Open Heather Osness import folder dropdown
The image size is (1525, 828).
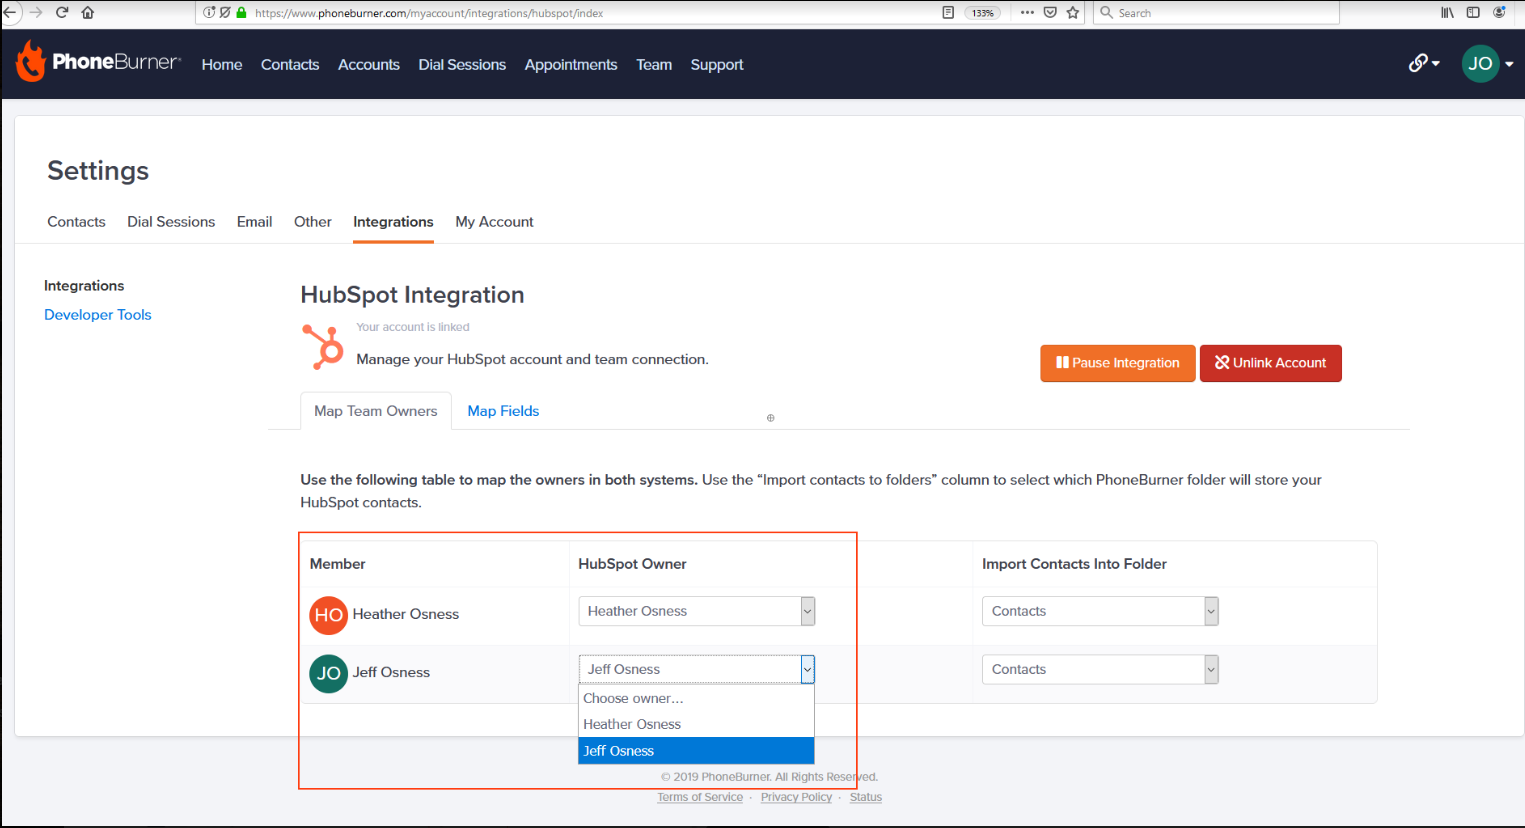pos(1100,611)
